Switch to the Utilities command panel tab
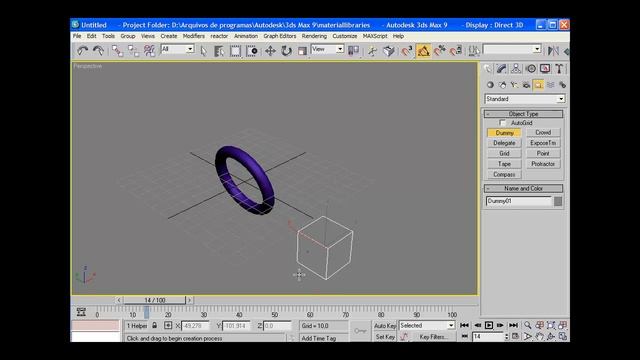Screen dimensions: 640x360 [559, 69]
